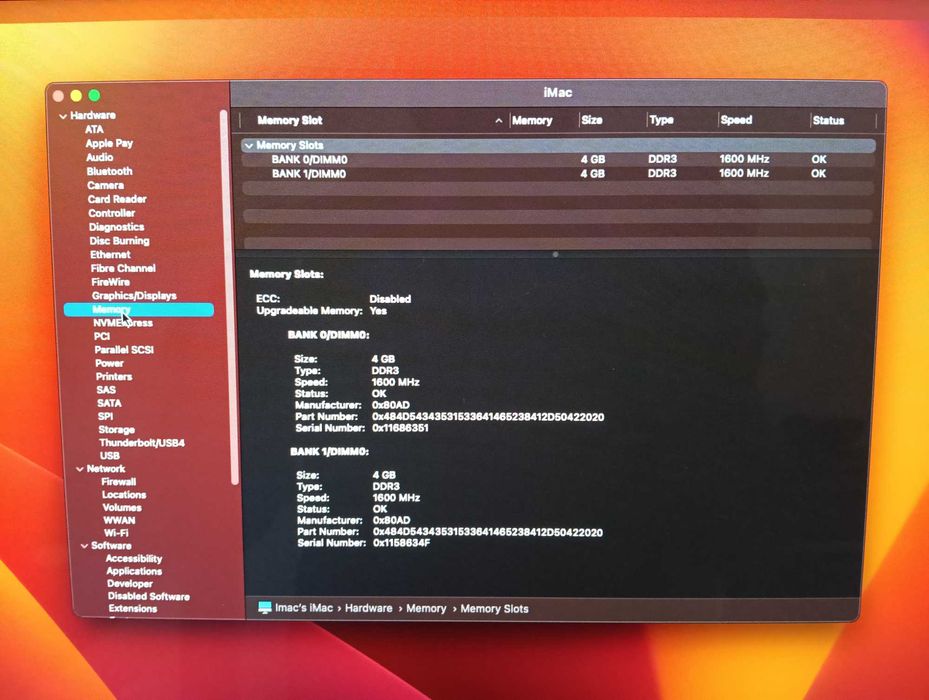Select Applications under Software
Viewport: 929px width, 700px height.
click(134, 571)
